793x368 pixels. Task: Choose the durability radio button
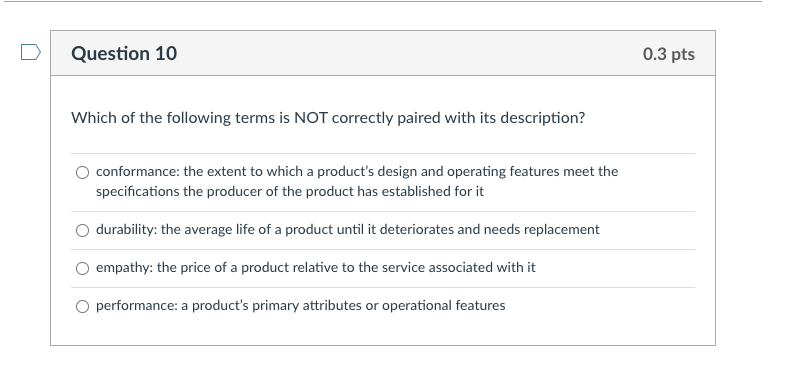[82, 231]
